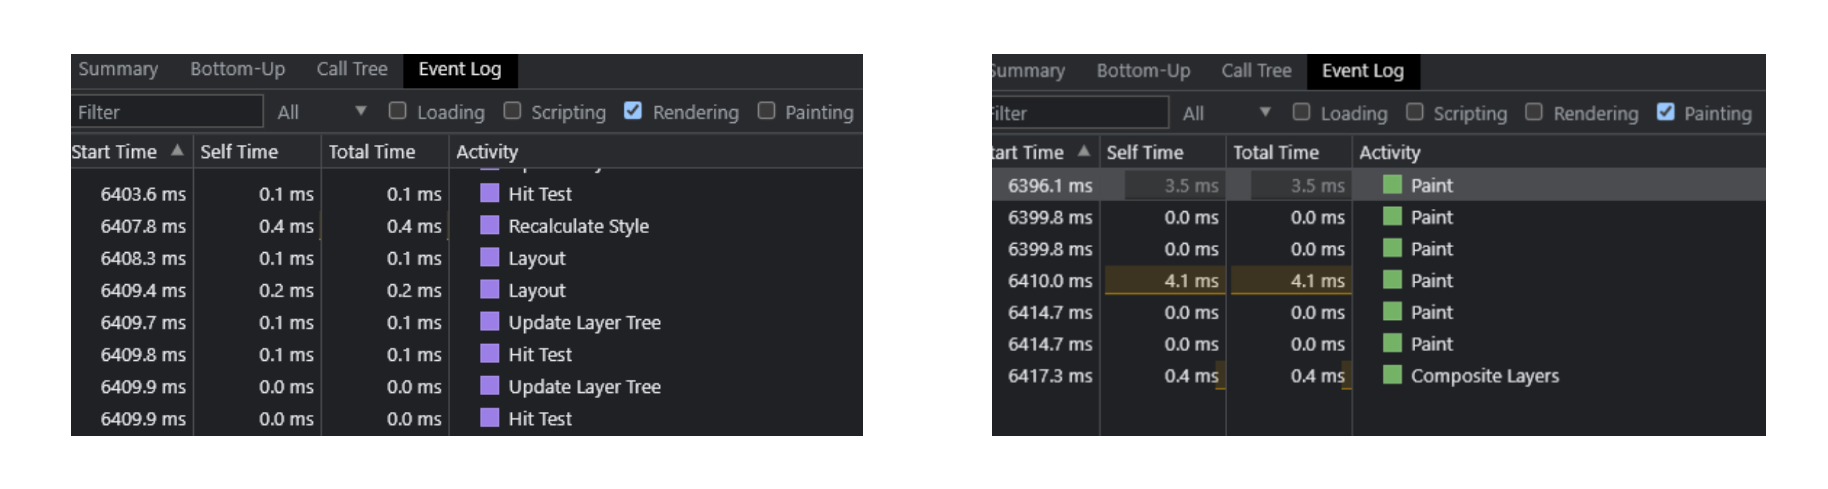Click sort arrow on left Start Time column
This screenshot has width=1828, height=489.
click(177, 150)
